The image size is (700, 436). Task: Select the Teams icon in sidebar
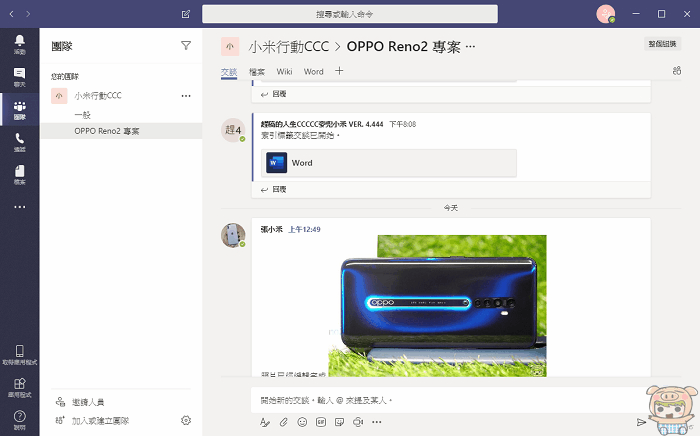[20, 110]
